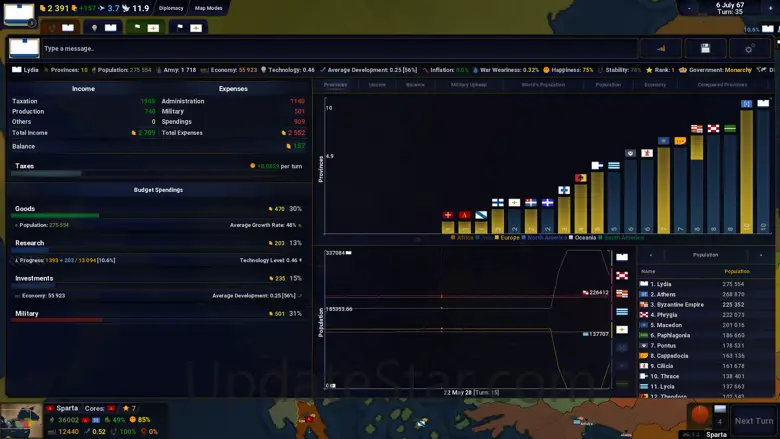Click the Lydia flag in the top-left corner
The width and height of the screenshot is (780, 439).
point(19,14)
